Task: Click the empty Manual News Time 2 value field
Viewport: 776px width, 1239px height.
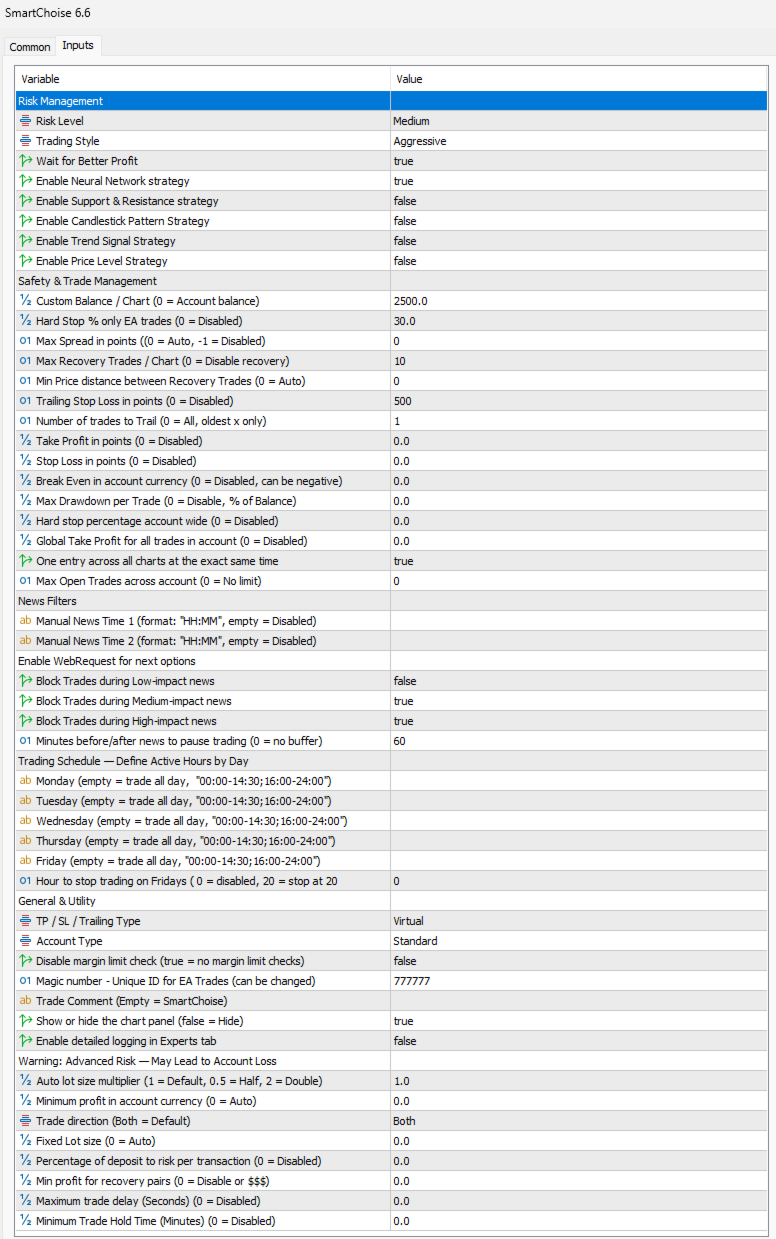Action: (x=579, y=641)
